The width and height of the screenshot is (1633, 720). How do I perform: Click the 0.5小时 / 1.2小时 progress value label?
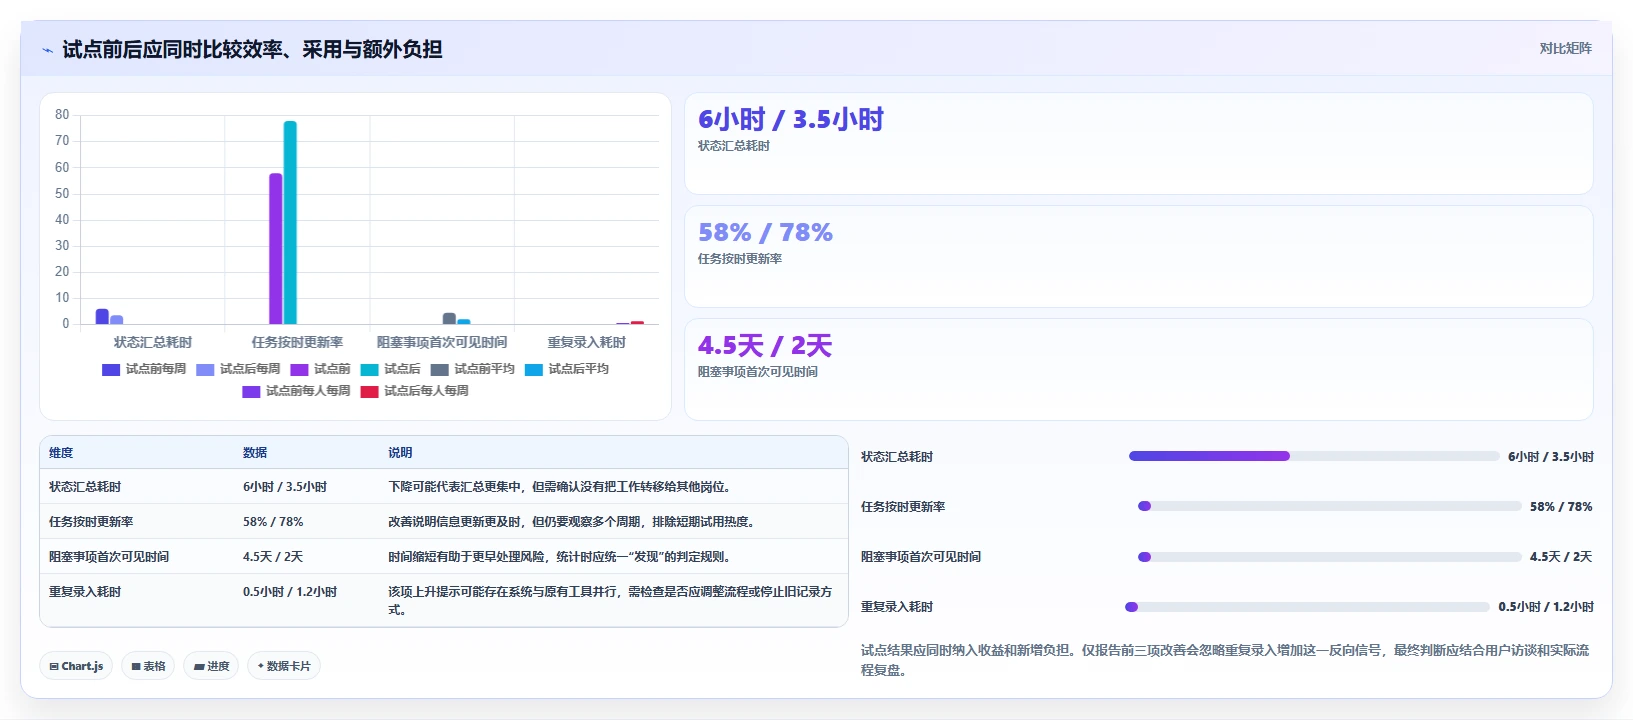click(x=1546, y=607)
